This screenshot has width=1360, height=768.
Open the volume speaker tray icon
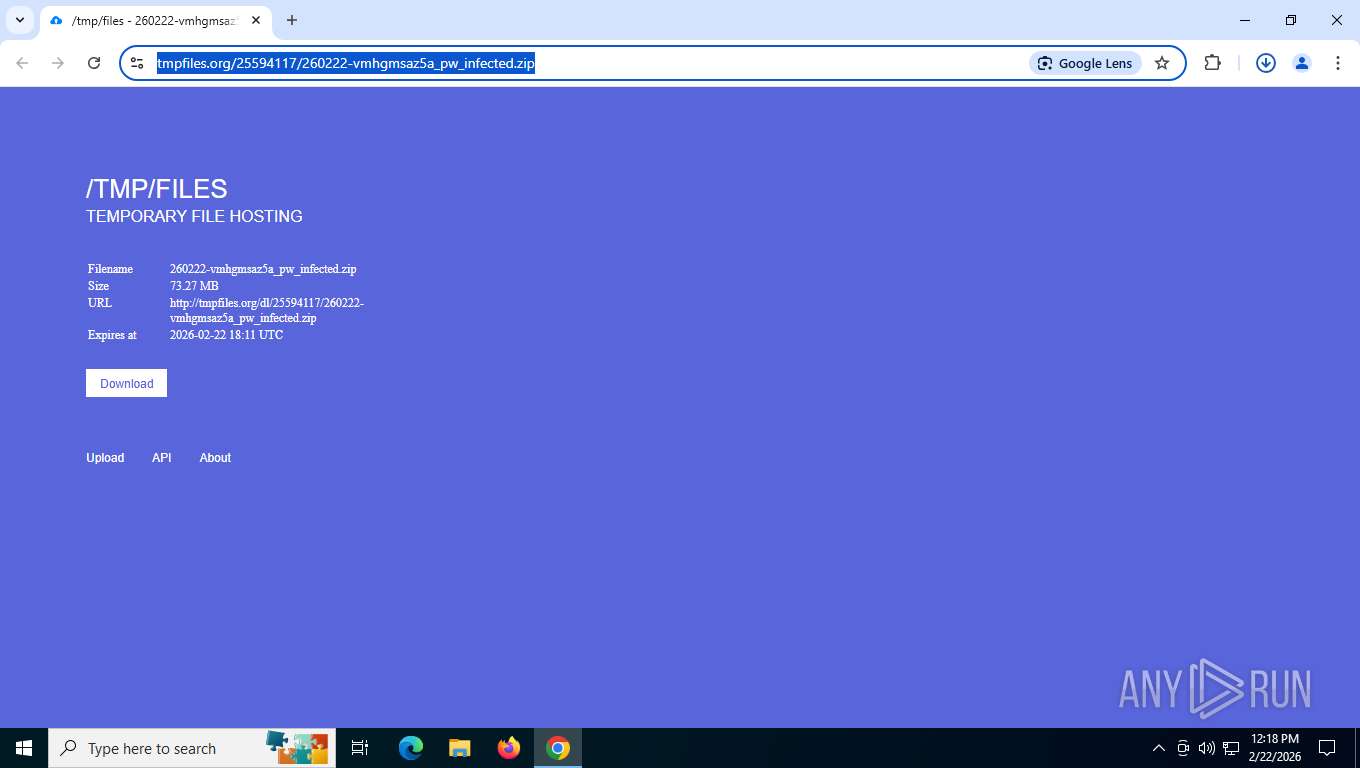pyautogui.click(x=1207, y=748)
